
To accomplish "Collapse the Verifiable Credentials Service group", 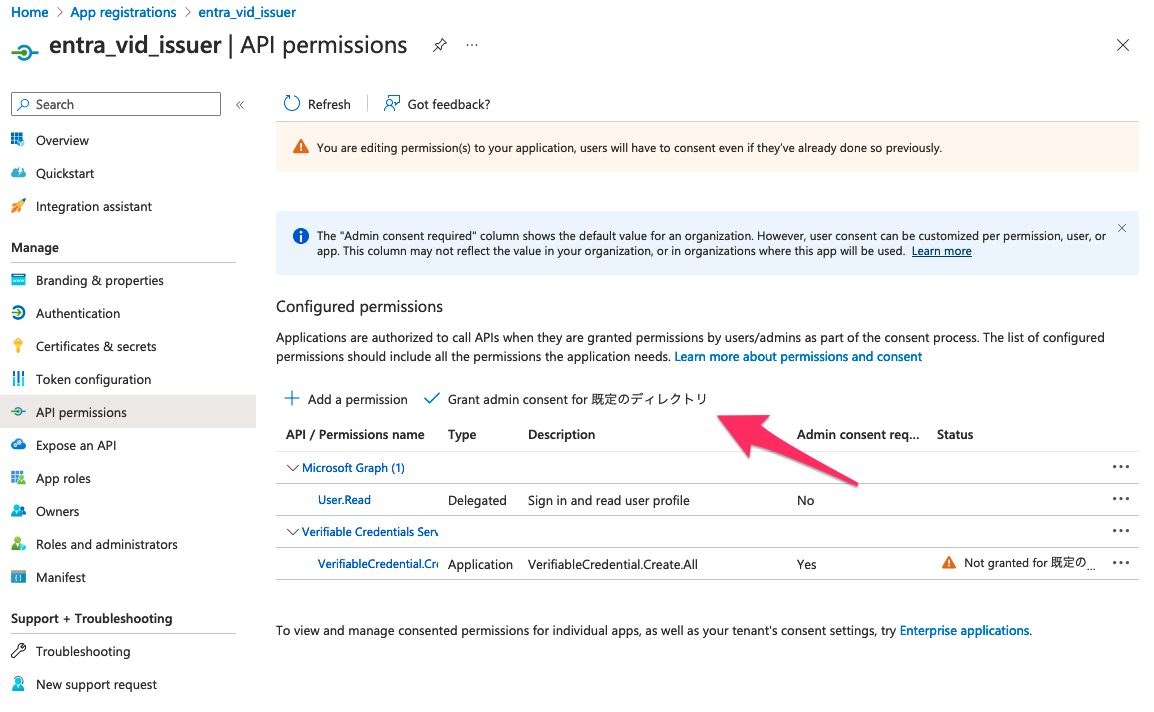I will click(293, 532).
